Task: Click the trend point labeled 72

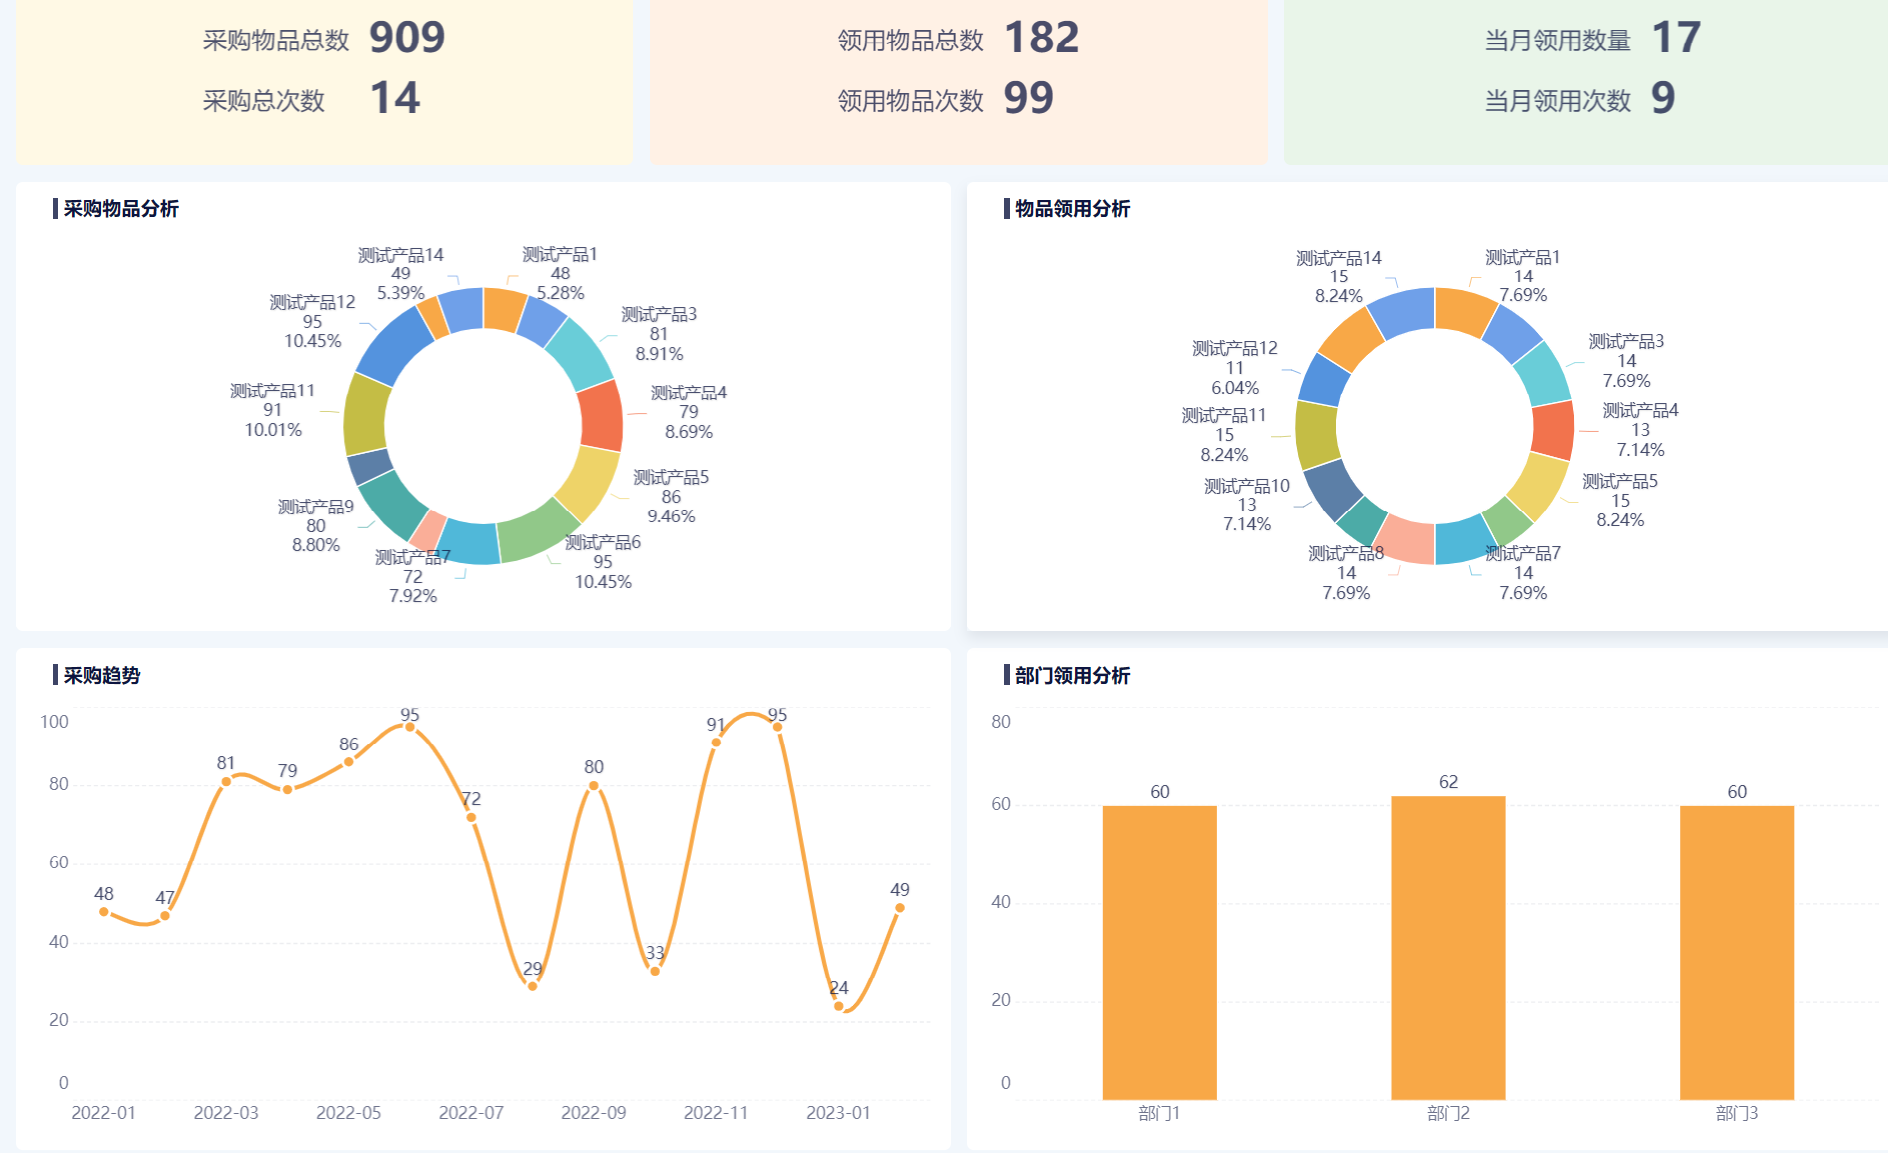Action: (x=471, y=817)
